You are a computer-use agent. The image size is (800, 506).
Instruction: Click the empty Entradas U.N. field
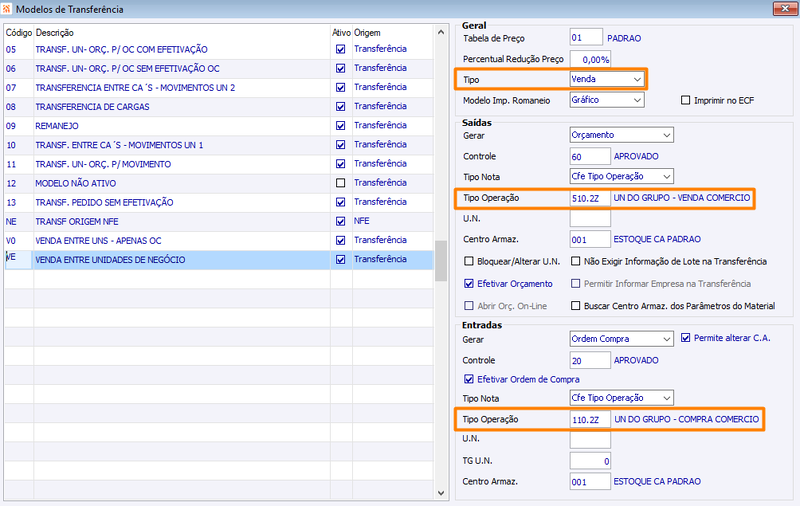coord(590,440)
